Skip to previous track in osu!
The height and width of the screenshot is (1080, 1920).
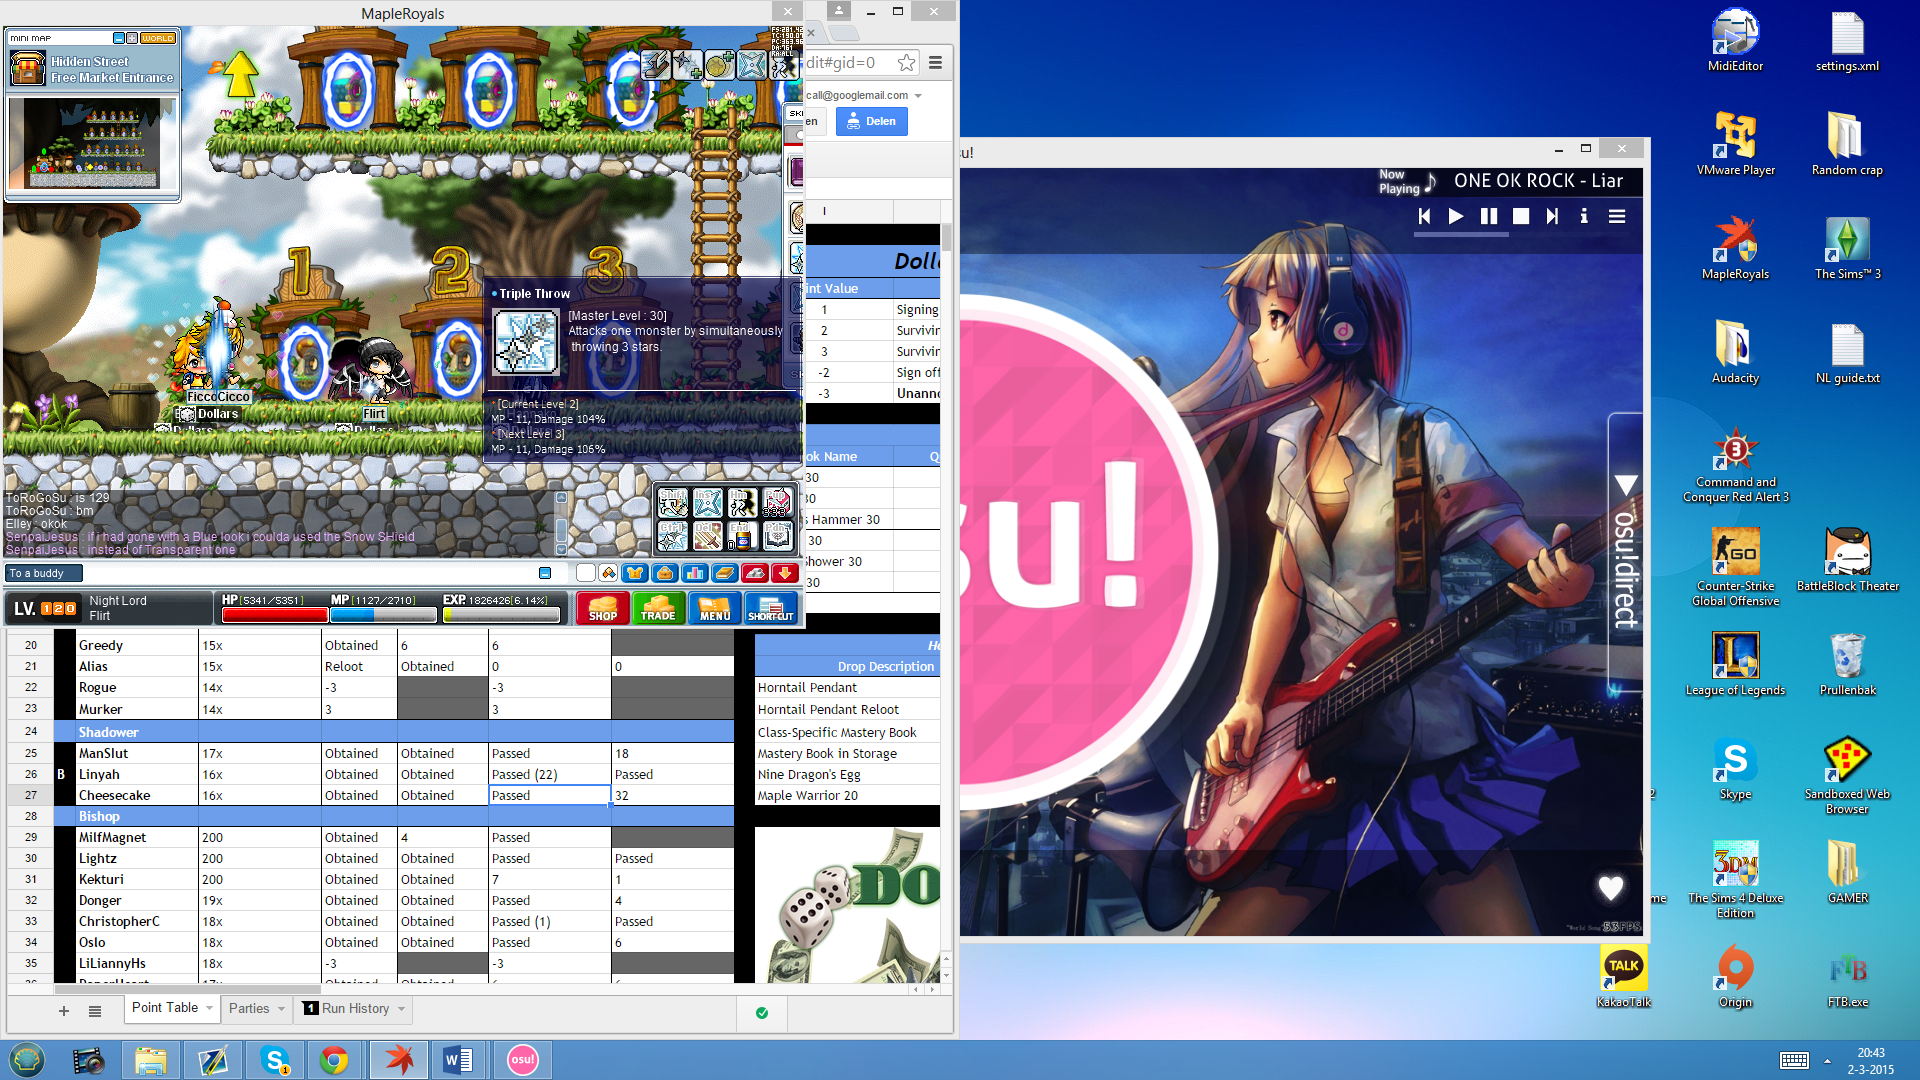[x=1424, y=216]
